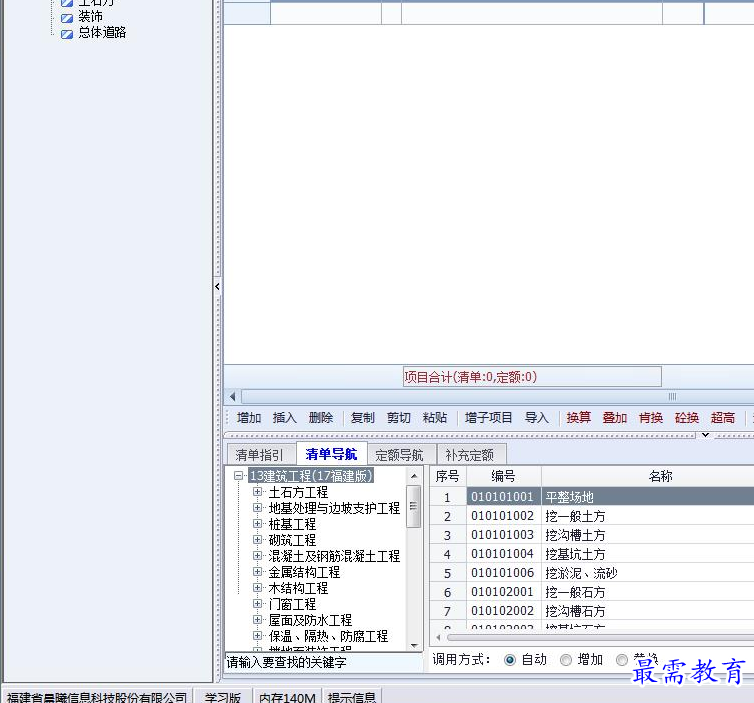Switch to the 清单导航 tab

331,453
